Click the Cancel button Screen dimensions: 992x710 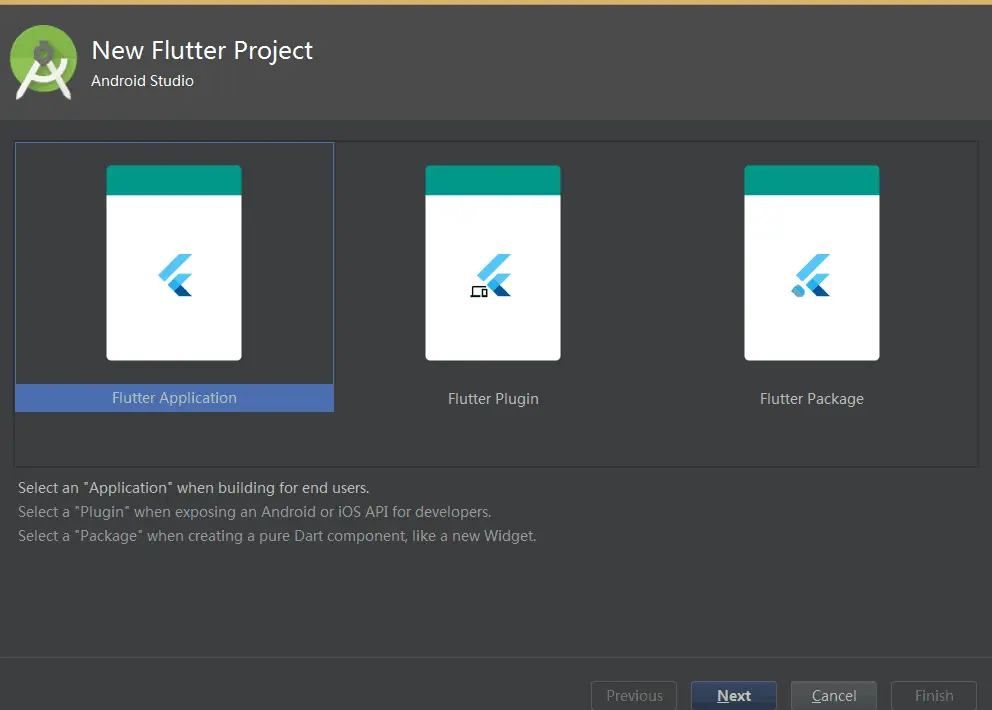coord(834,695)
